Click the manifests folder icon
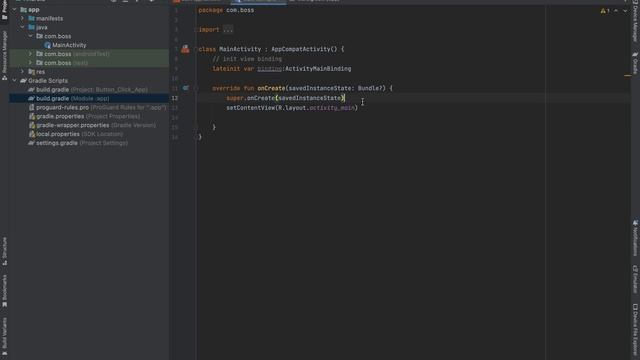The image size is (640, 360). [31, 18]
